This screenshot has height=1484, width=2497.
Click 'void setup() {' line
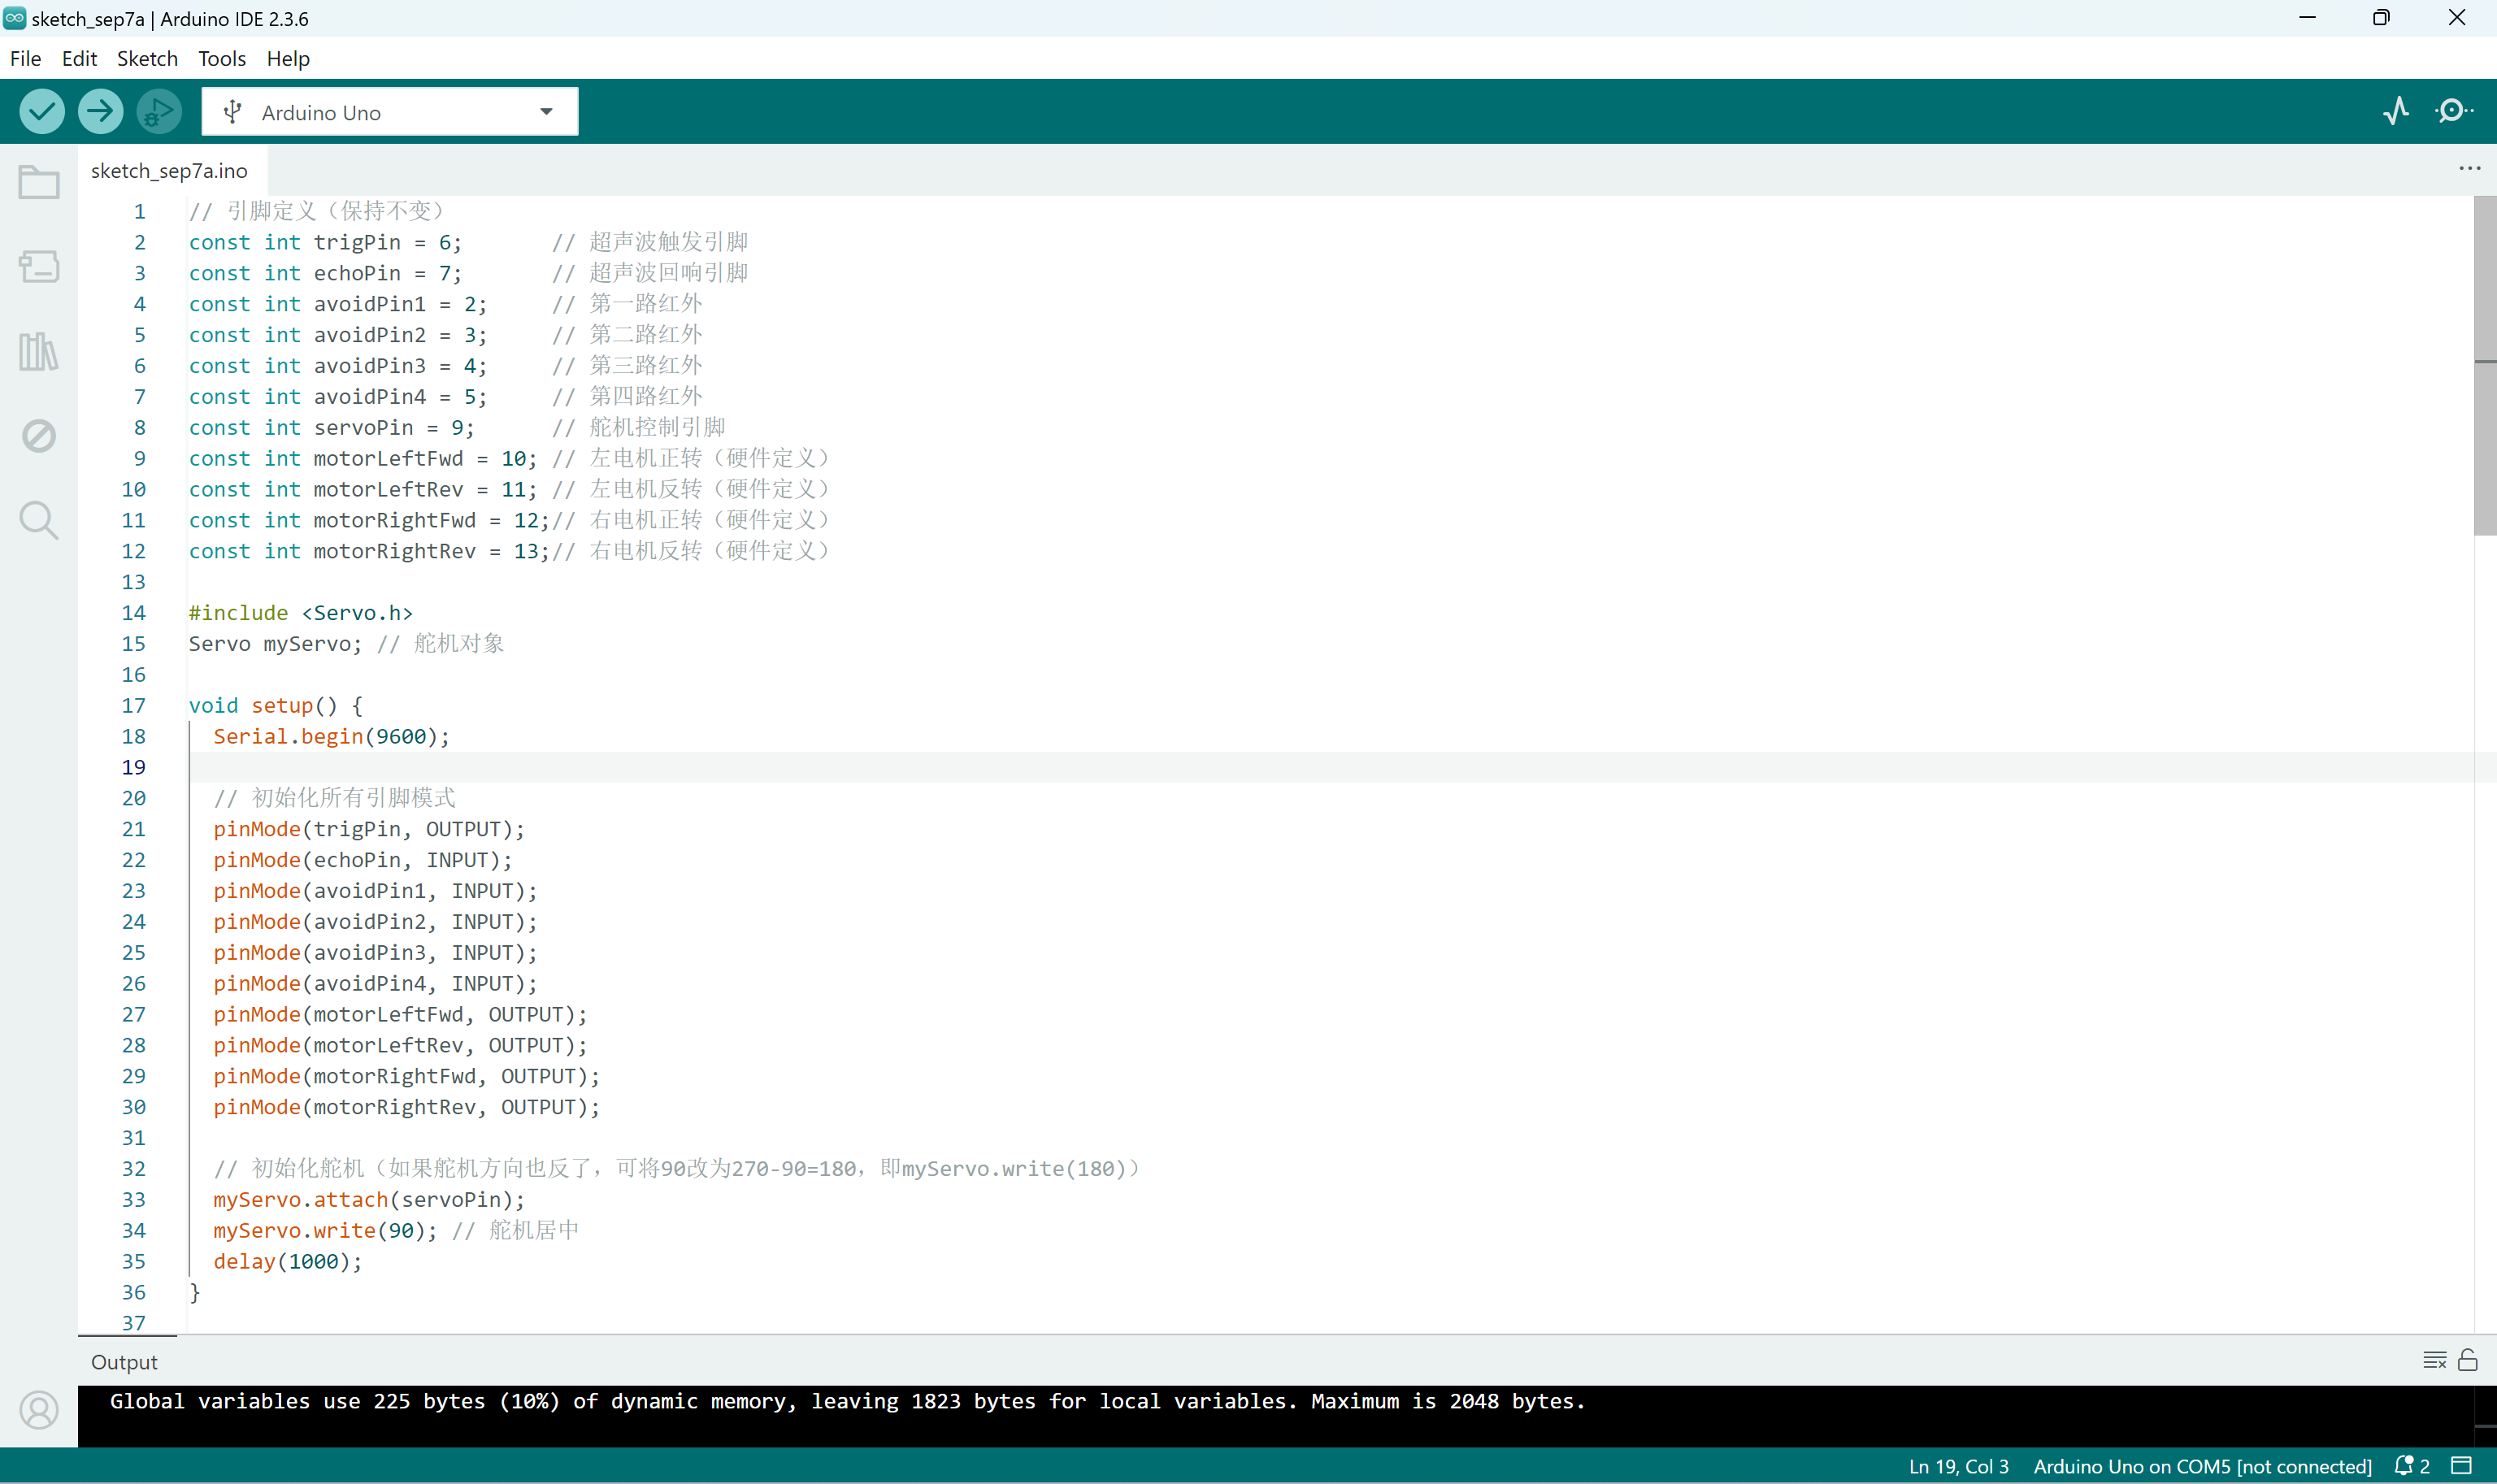[x=276, y=705]
